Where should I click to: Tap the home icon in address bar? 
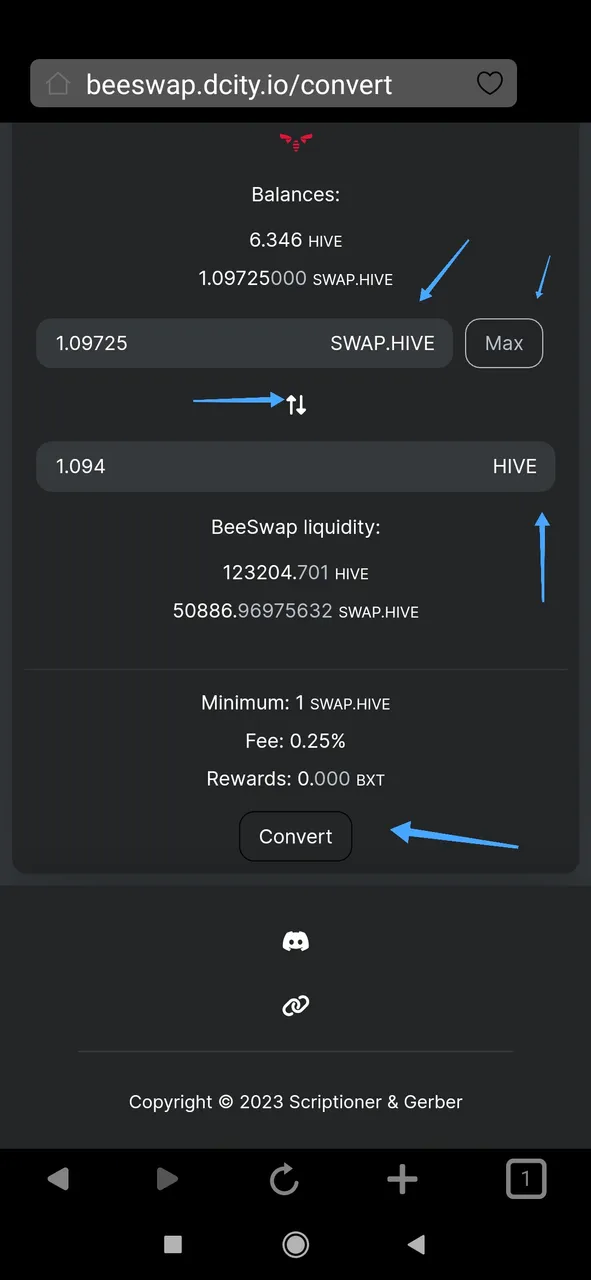(58, 84)
